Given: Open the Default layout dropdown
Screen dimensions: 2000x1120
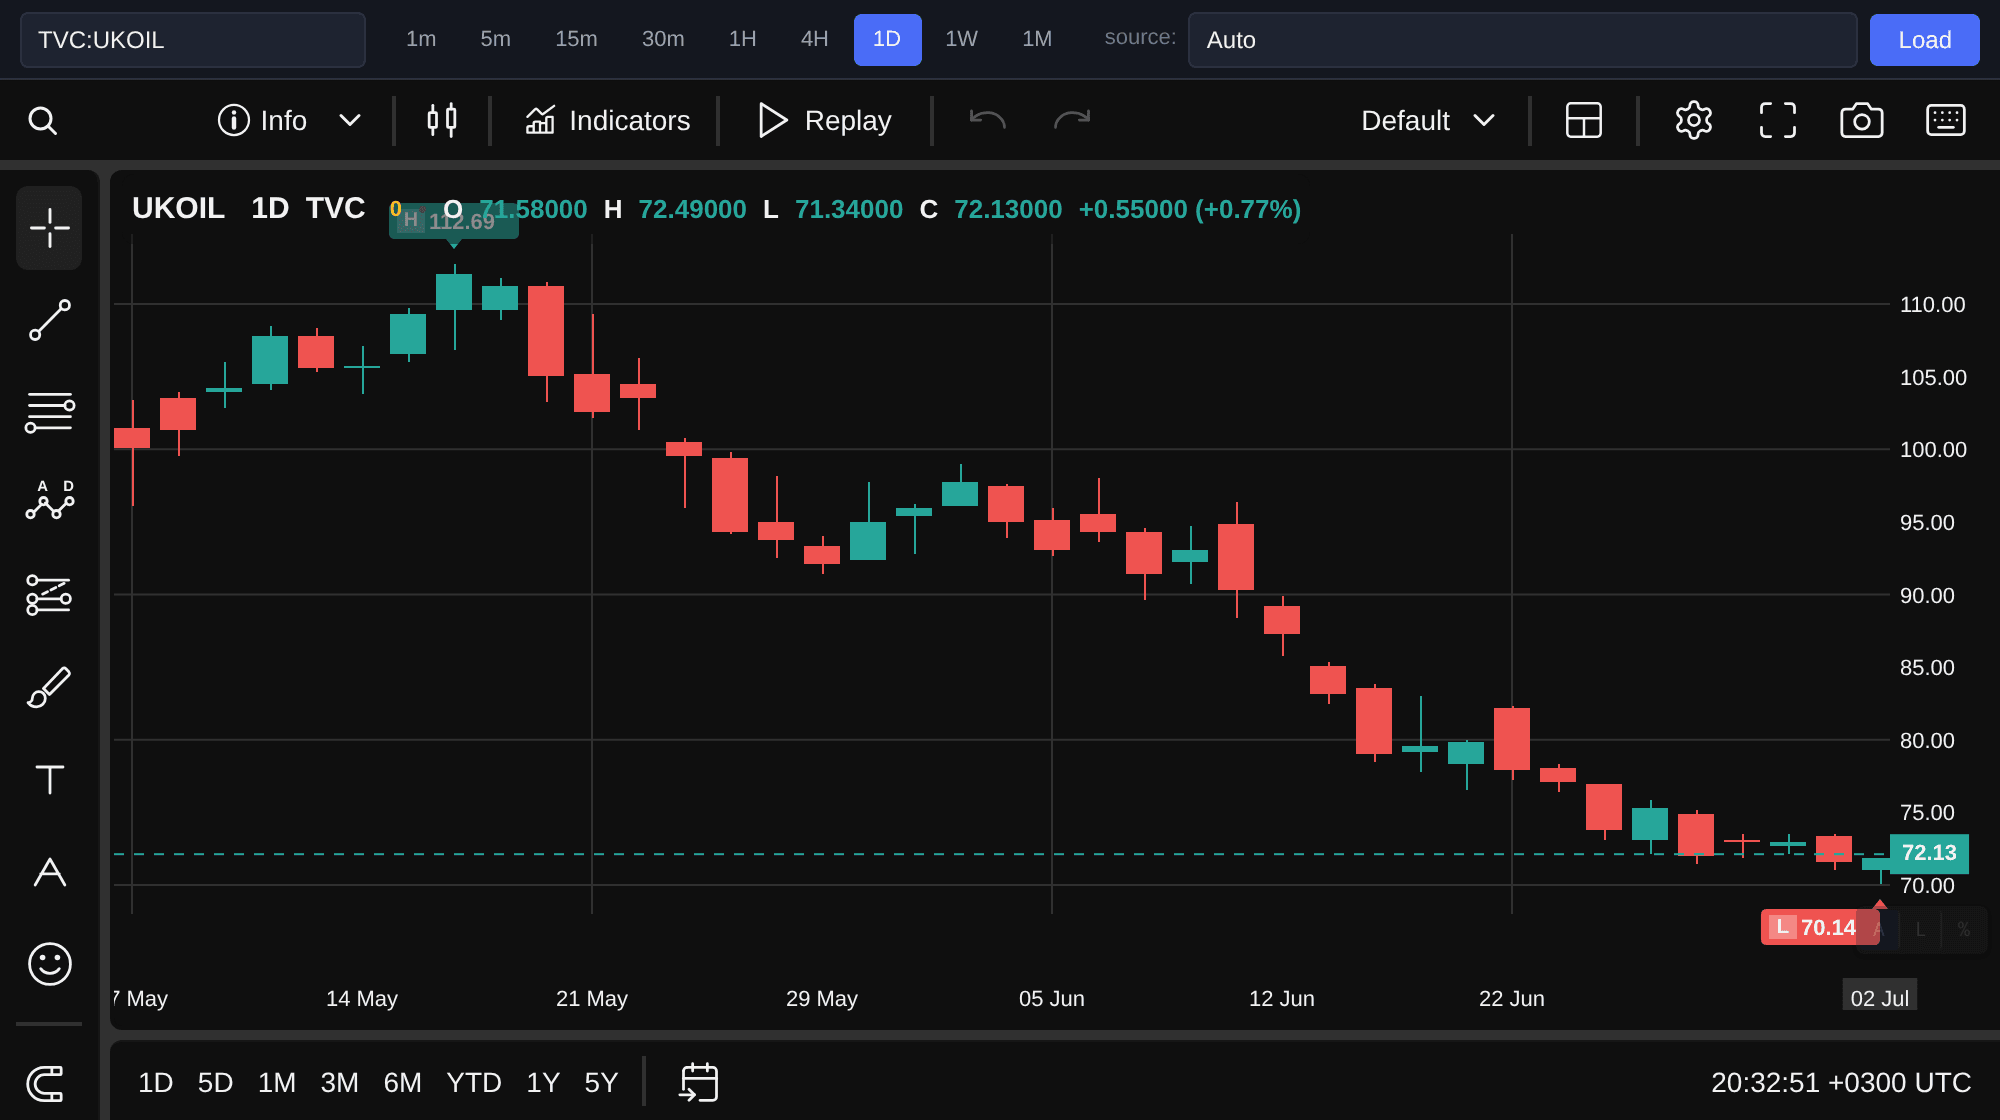Looking at the screenshot, I should coord(1428,121).
